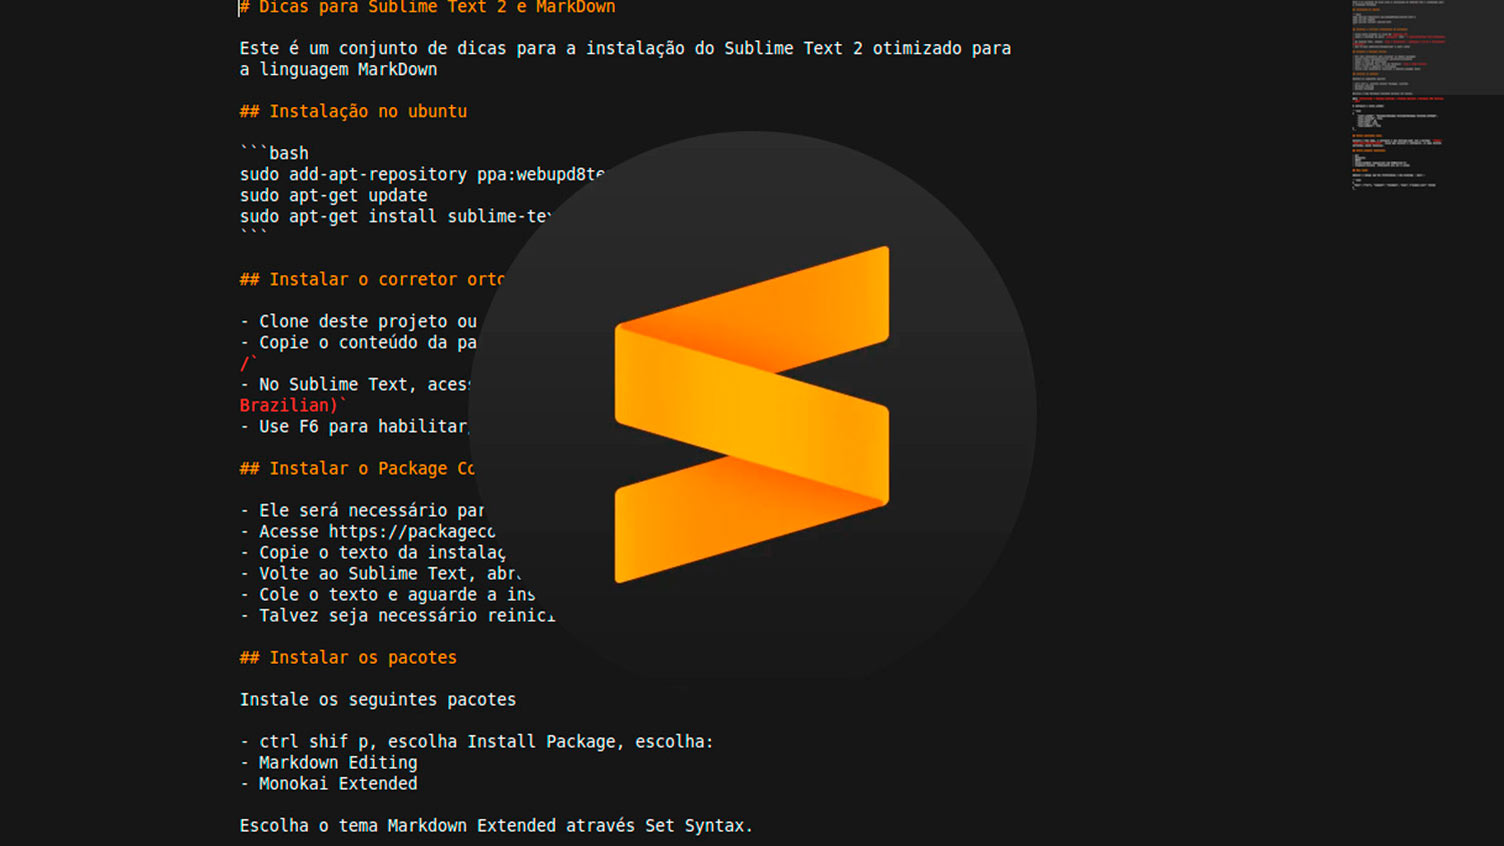The height and width of the screenshot is (846, 1504).
Task: Click the heading line "# Dicas para Sublime Text 2 e MarkDown"
Action: click(x=427, y=7)
